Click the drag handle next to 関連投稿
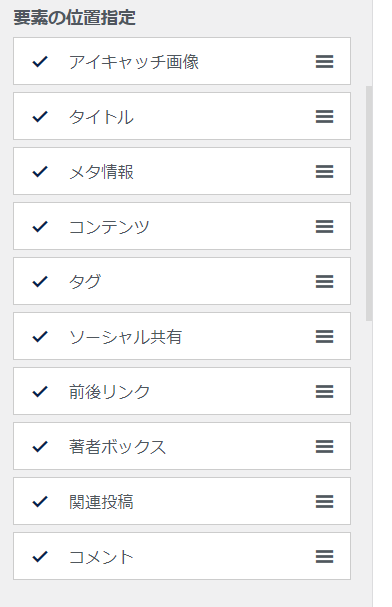The height and width of the screenshot is (607, 392). (324, 501)
